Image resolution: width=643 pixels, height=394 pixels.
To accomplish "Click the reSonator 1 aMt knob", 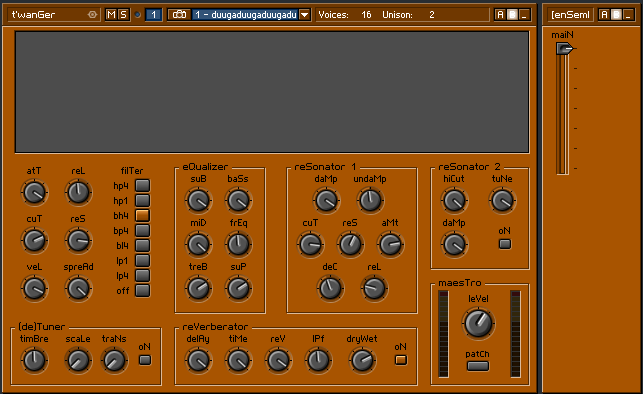I will [390, 245].
